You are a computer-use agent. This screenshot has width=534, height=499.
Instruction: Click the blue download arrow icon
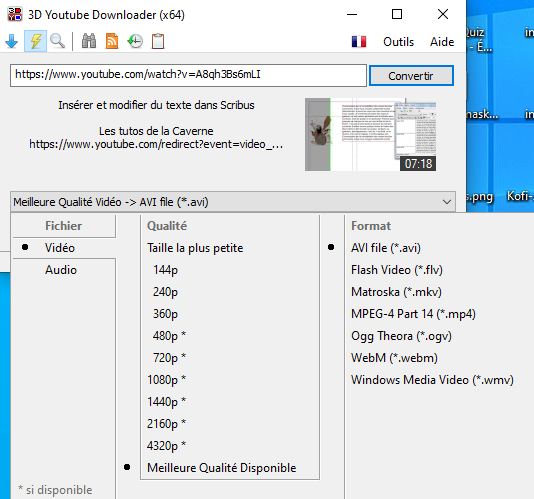pyautogui.click(x=12, y=41)
